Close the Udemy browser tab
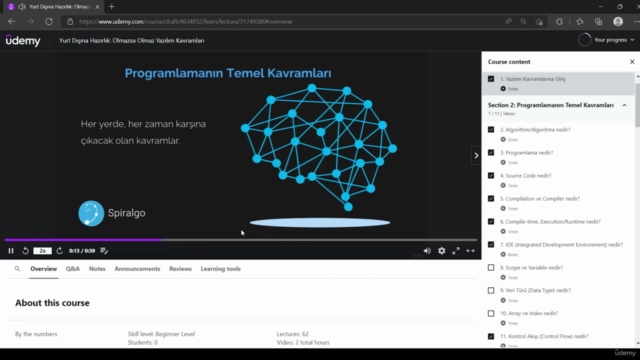Screen dimensions: 640x360 coord(97,7)
